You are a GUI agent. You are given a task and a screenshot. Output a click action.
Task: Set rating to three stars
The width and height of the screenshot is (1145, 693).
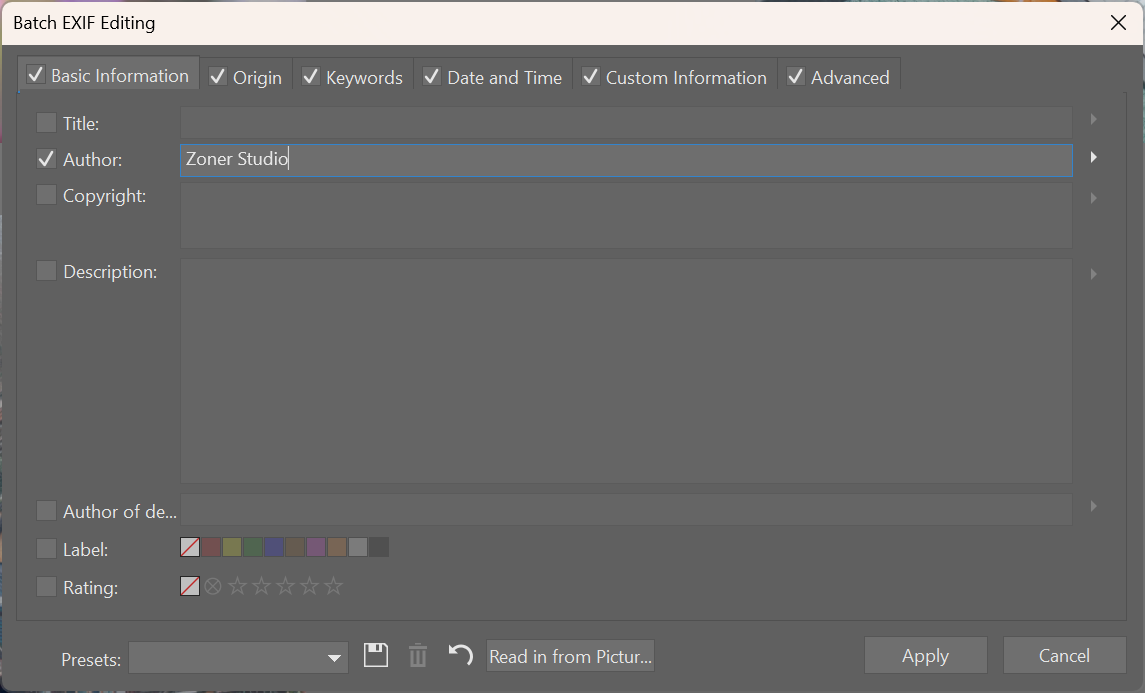tap(286, 586)
